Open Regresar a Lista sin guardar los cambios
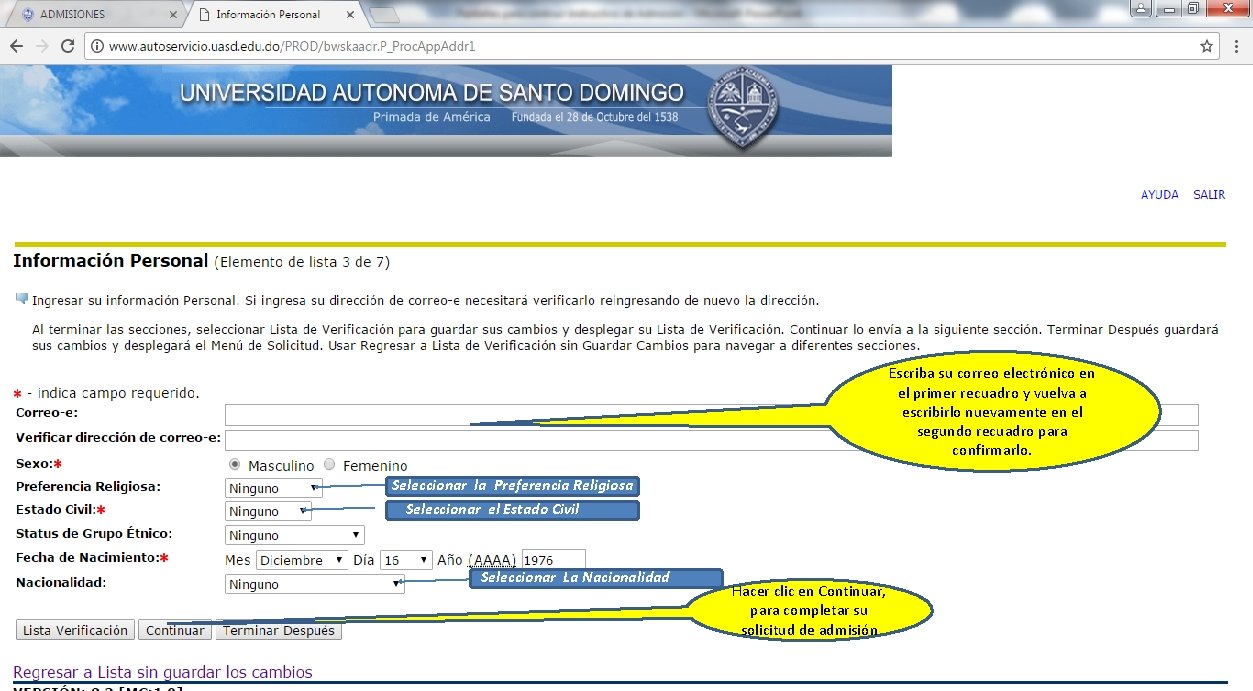Image resolution: width=1253 pixels, height=691 pixels. click(x=163, y=672)
